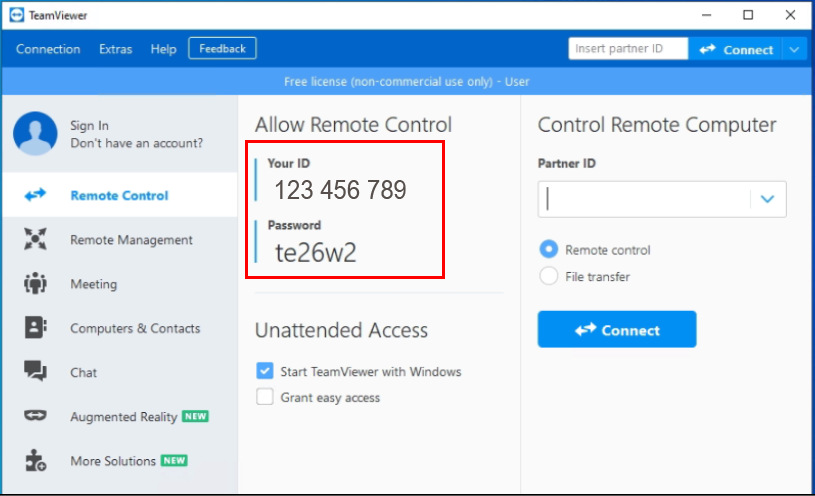
Task: Click the Control Remote Computer heading
Action: pyautogui.click(x=657, y=125)
